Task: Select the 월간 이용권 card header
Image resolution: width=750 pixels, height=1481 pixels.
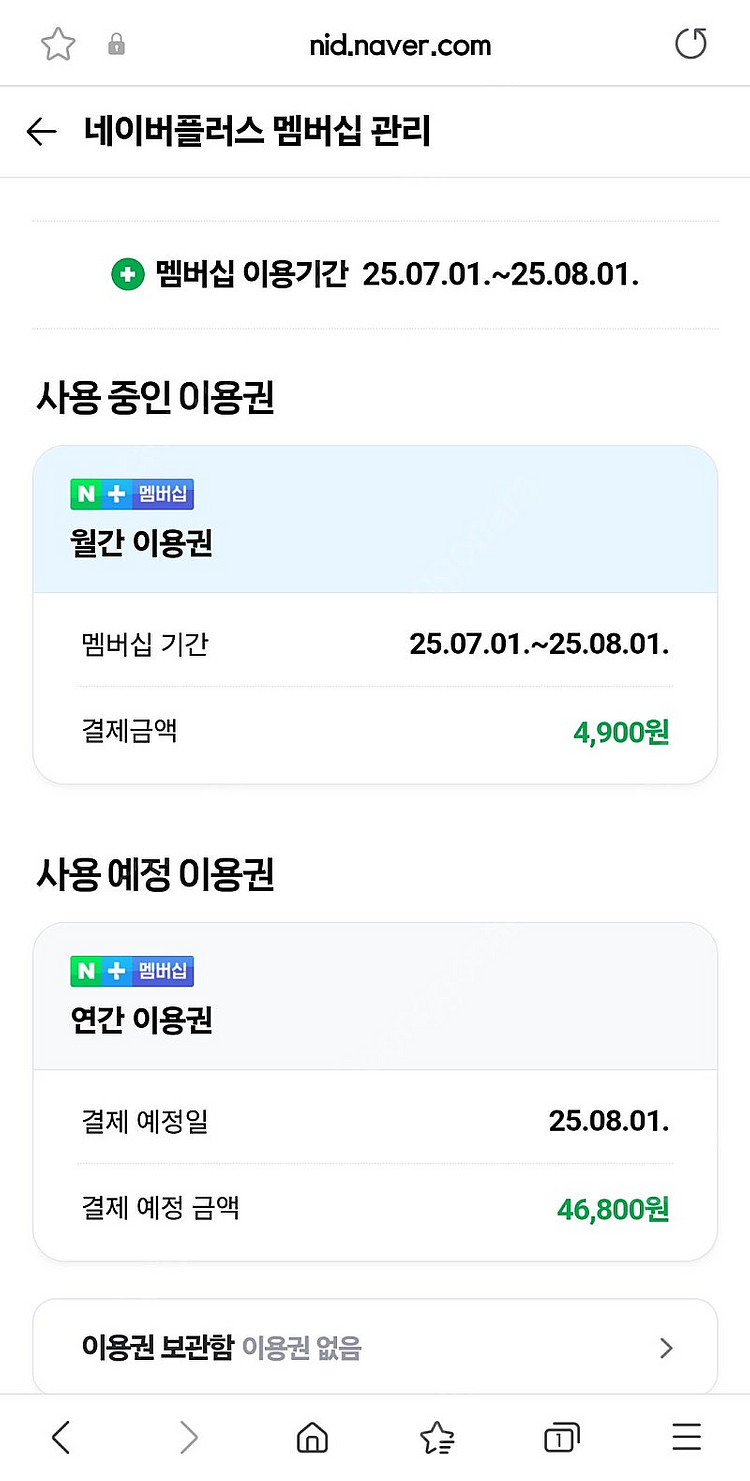Action: pyautogui.click(x=375, y=520)
